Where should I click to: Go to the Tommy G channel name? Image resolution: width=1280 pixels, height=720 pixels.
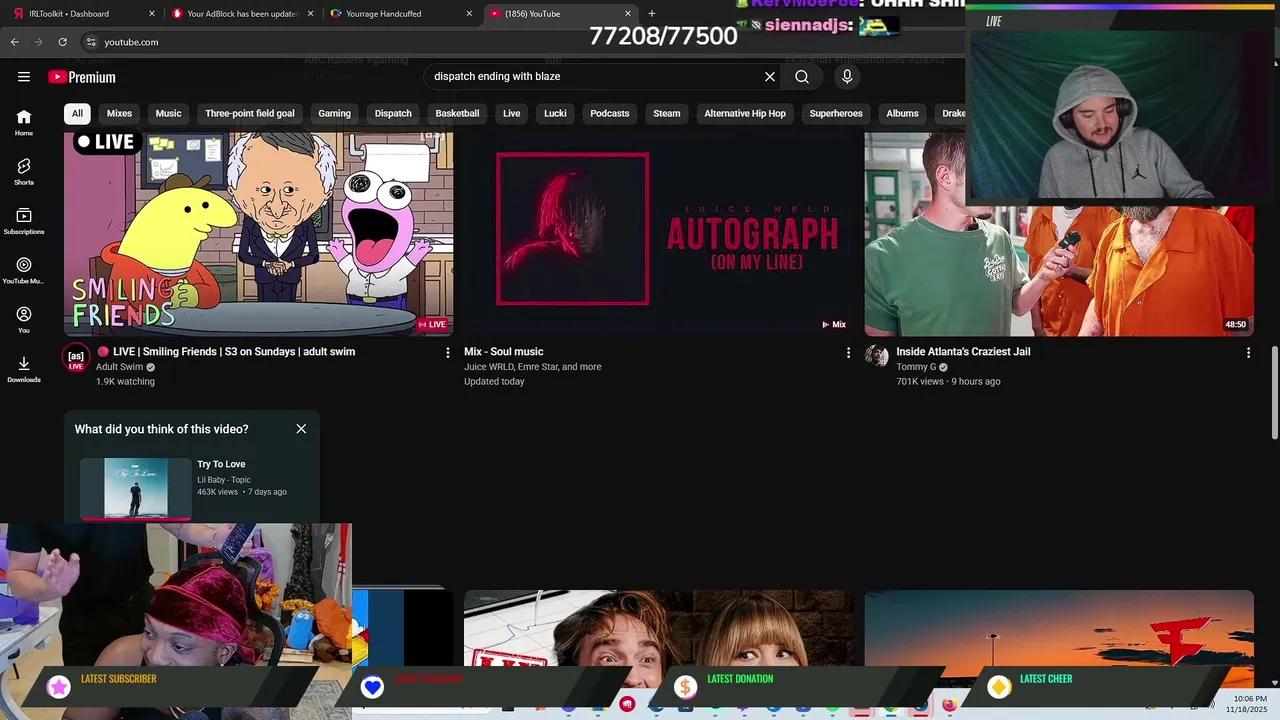point(916,367)
